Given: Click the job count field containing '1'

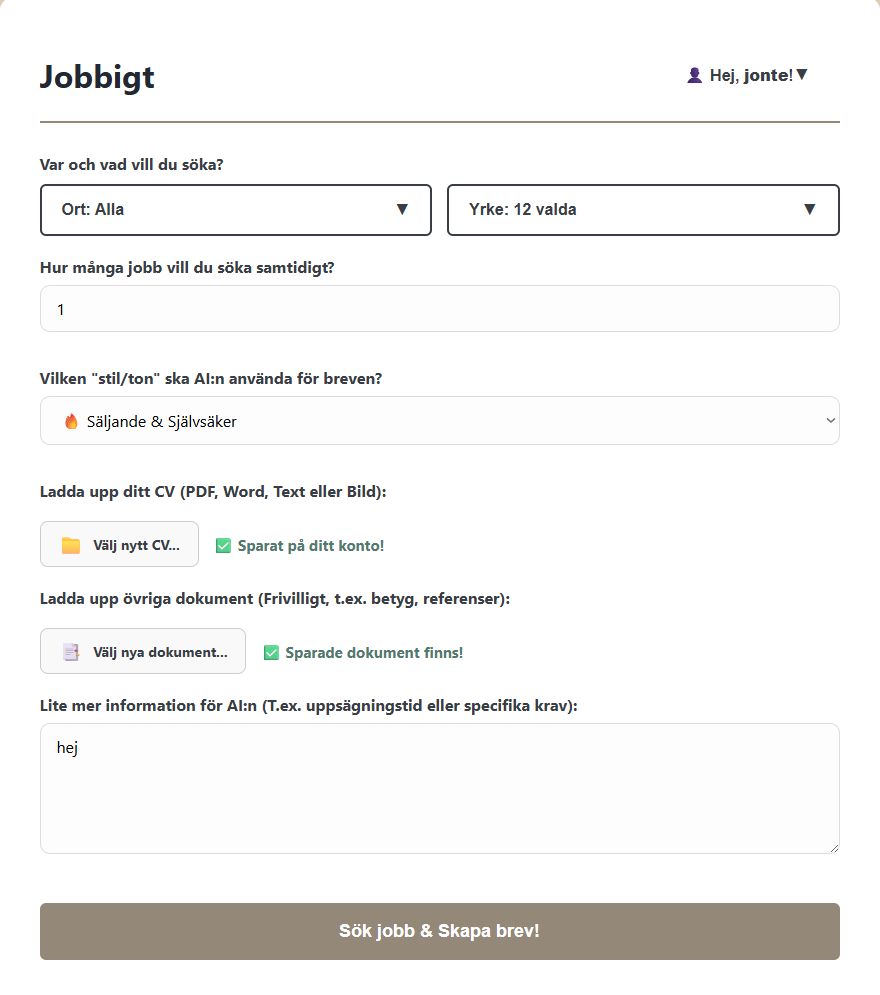Looking at the screenshot, I should coord(439,308).
